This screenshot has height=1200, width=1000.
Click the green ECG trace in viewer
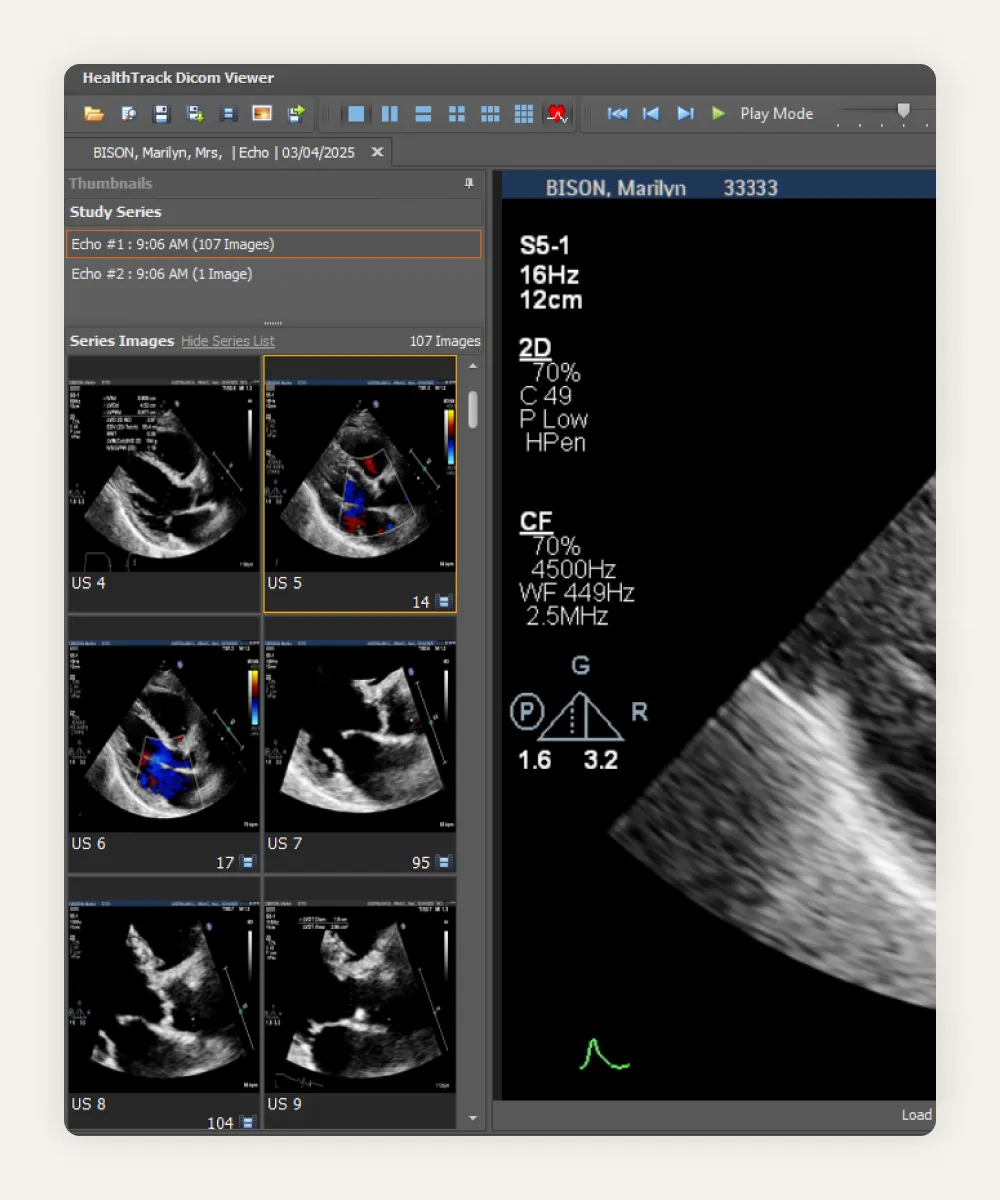tap(605, 1054)
